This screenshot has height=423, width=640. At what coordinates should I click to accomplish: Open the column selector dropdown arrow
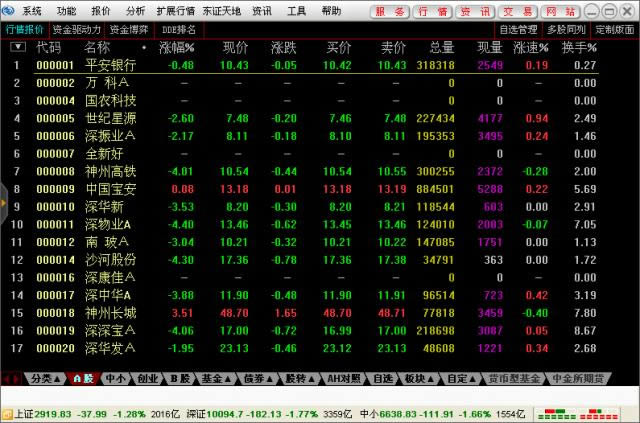click(17, 47)
